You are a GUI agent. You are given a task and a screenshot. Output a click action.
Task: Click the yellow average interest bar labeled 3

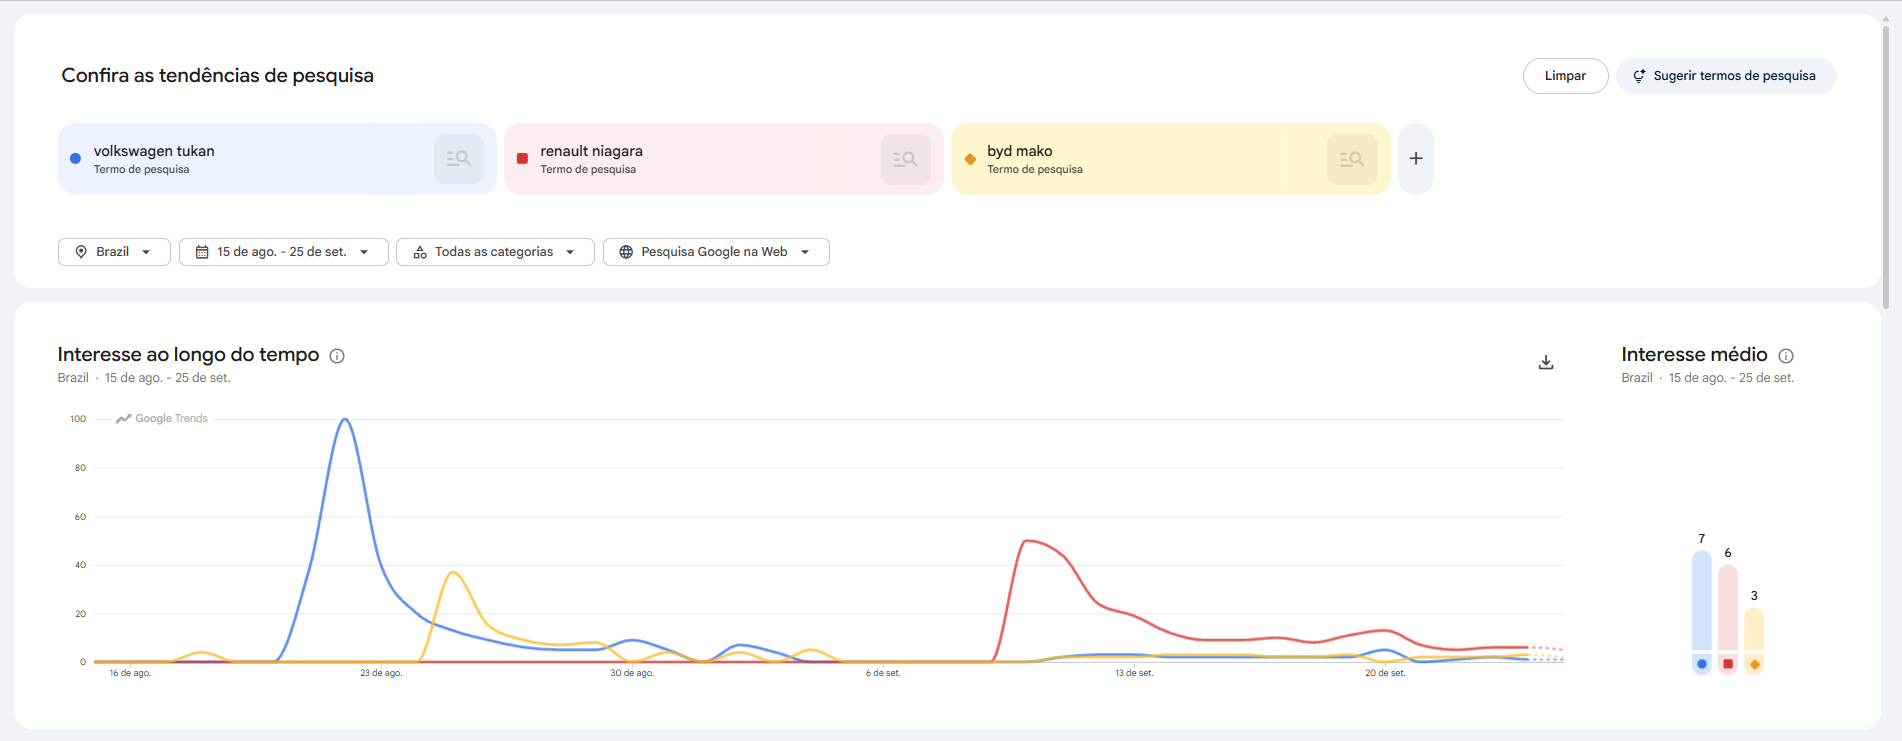pyautogui.click(x=1754, y=630)
